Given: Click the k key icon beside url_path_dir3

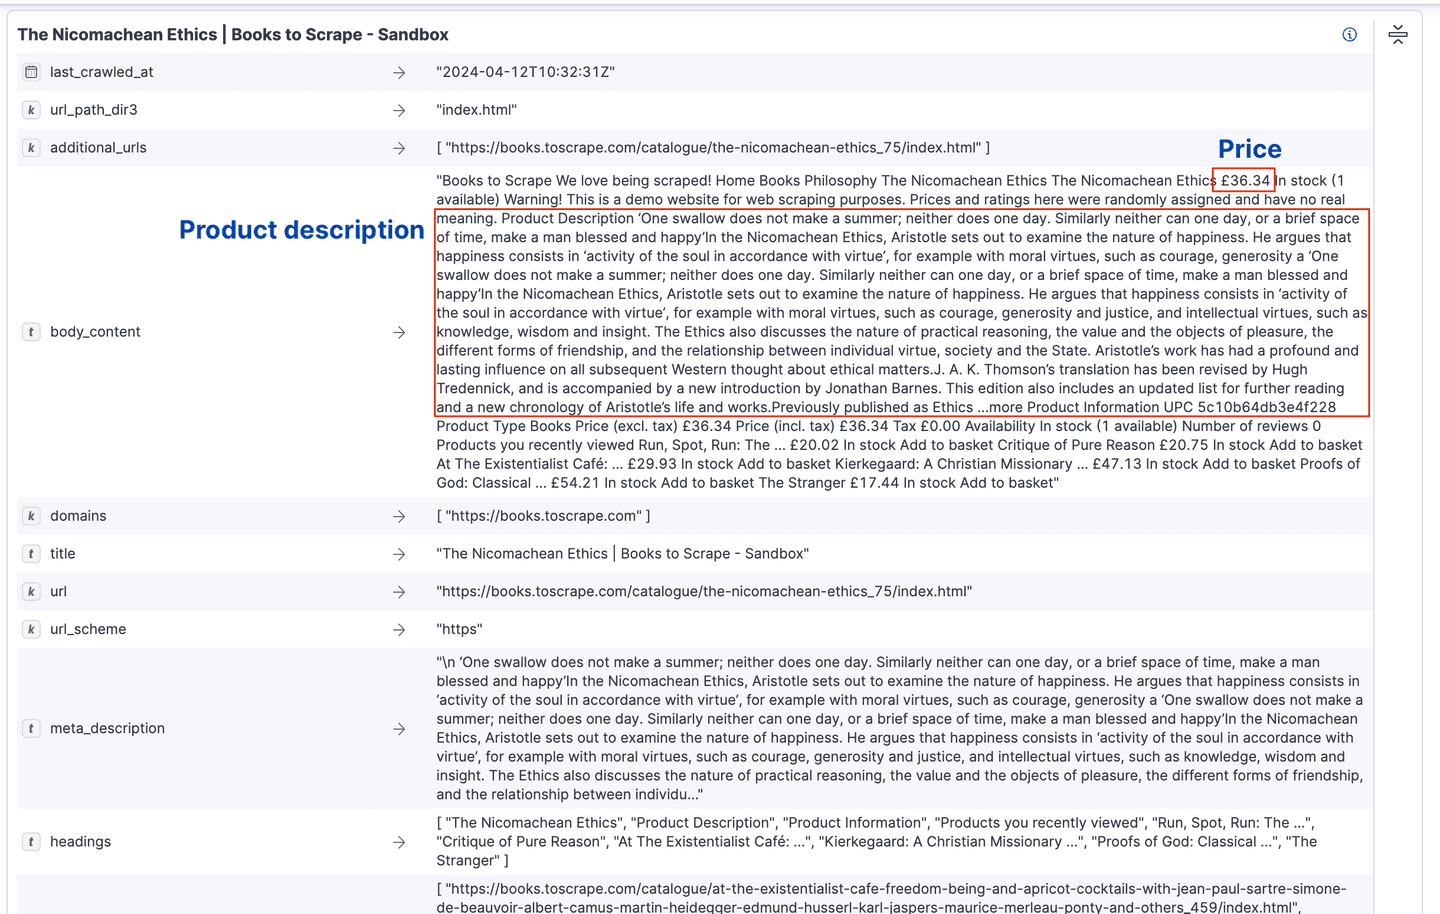Looking at the screenshot, I should click(31, 109).
